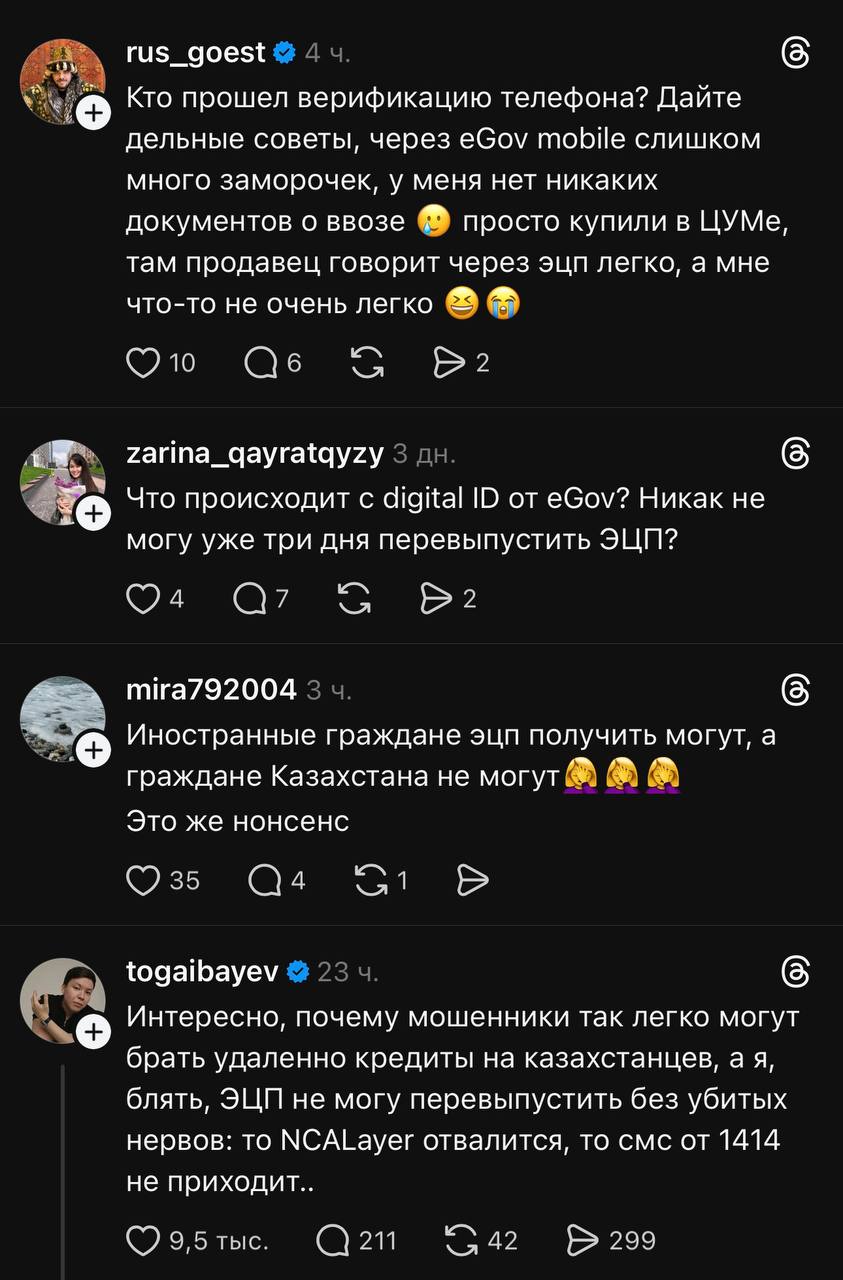Open comments on rus_goest post

pyautogui.click(x=262, y=363)
